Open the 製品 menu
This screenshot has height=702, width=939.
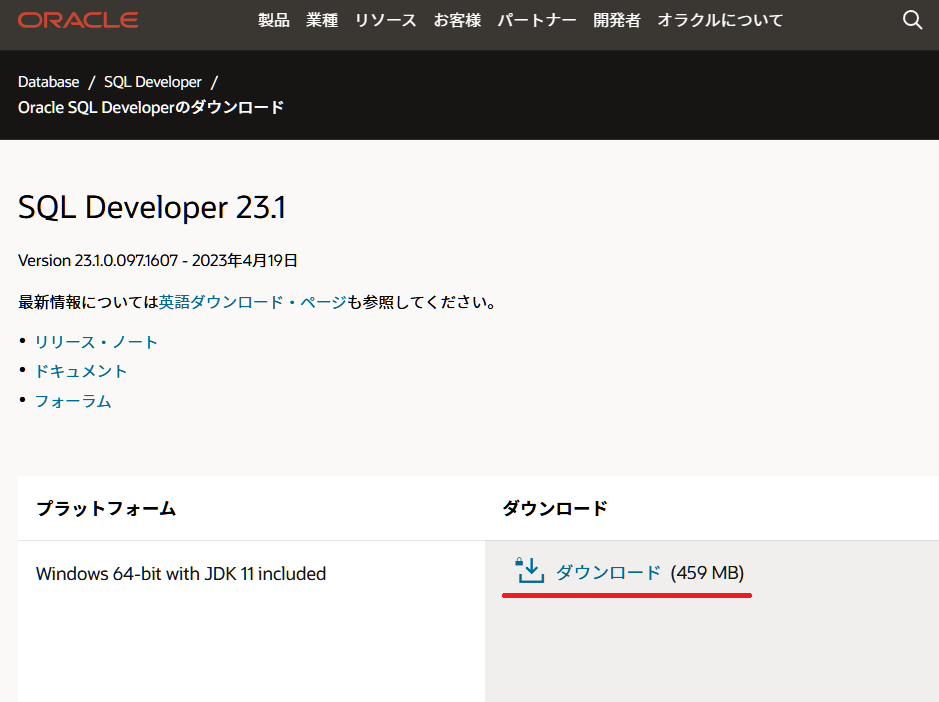[x=274, y=20]
